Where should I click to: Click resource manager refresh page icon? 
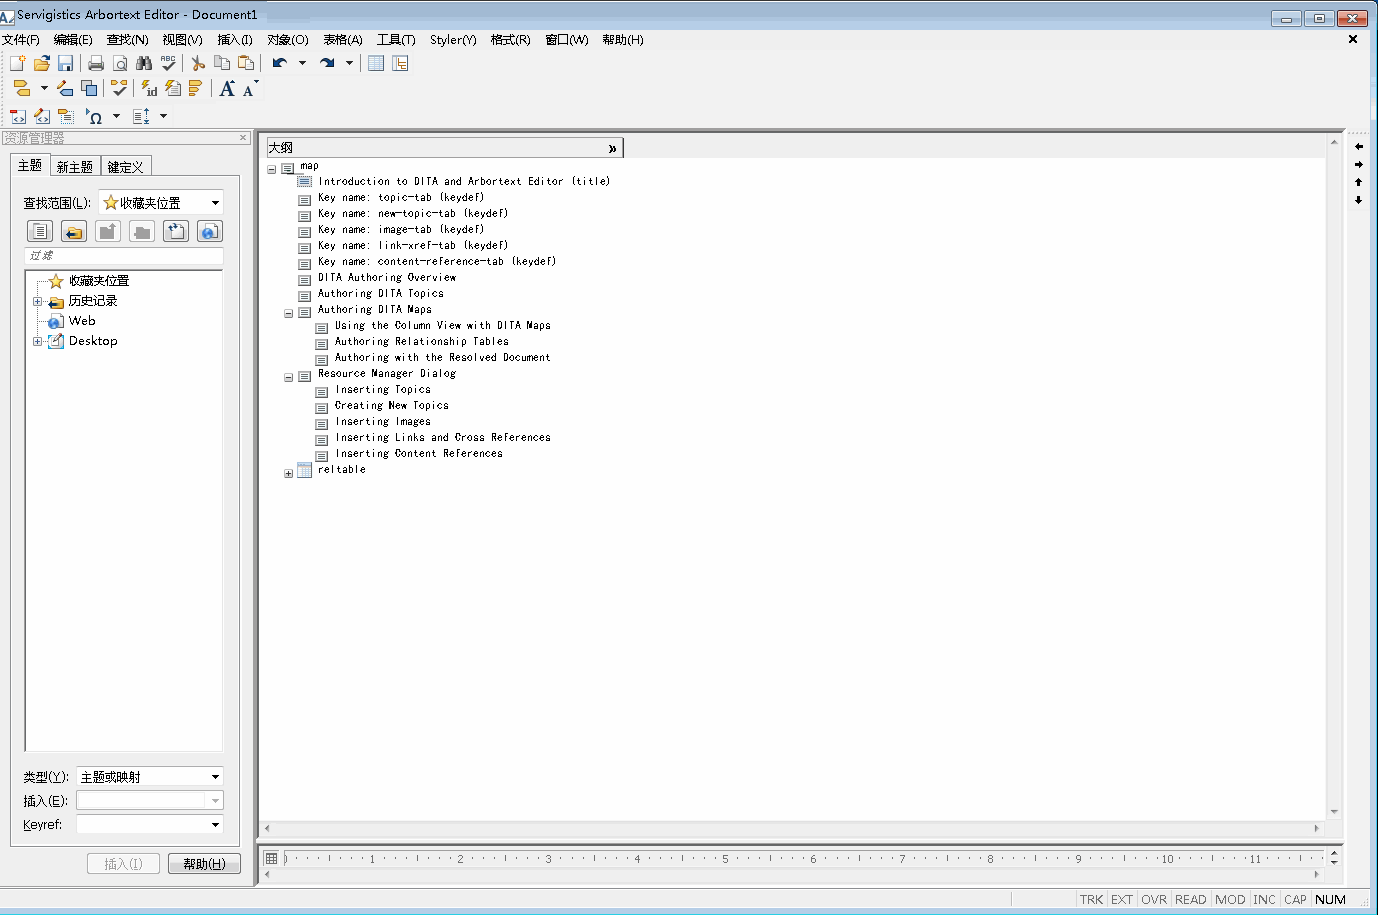tap(176, 231)
